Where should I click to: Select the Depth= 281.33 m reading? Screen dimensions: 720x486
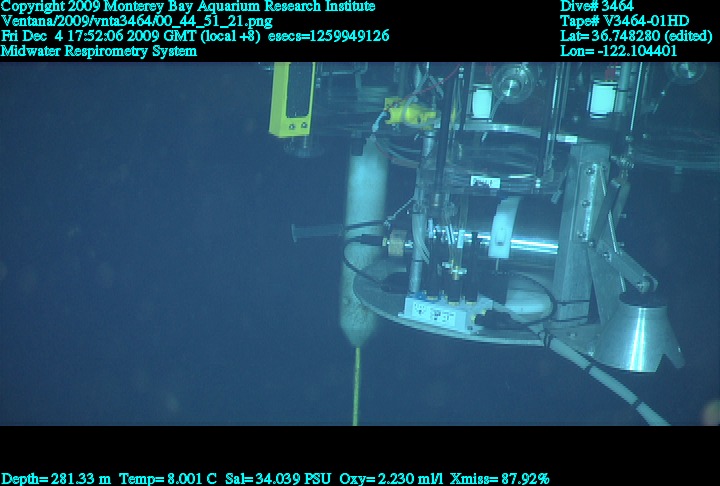(x=57, y=479)
